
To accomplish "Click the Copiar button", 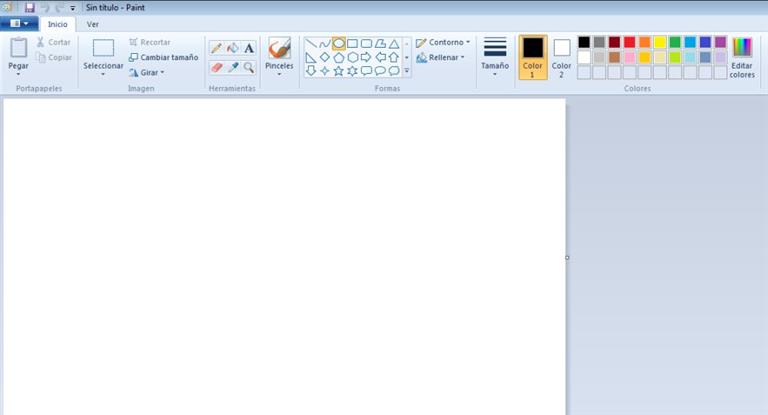I will pos(54,57).
